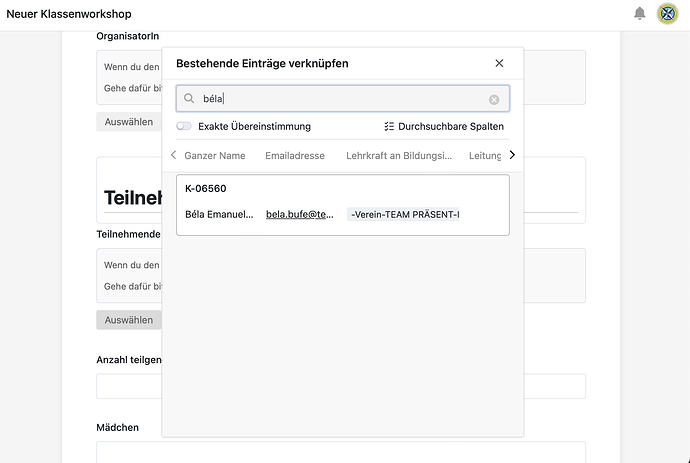The height and width of the screenshot is (463, 690).
Task: Select the Lehrkraft an Bildungsi... column header
Action: 399,156
